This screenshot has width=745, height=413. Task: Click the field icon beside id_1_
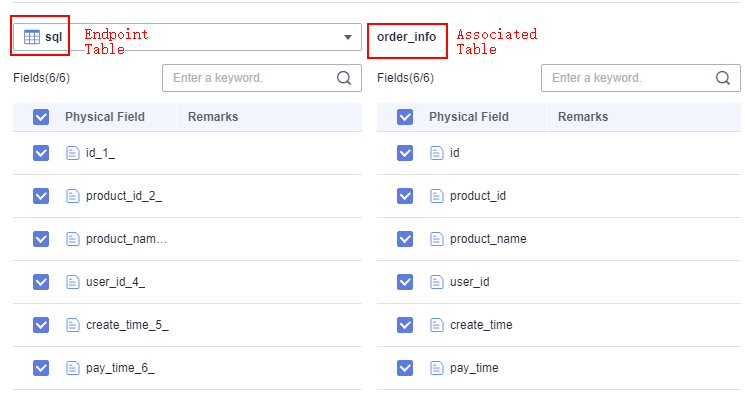click(72, 153)
